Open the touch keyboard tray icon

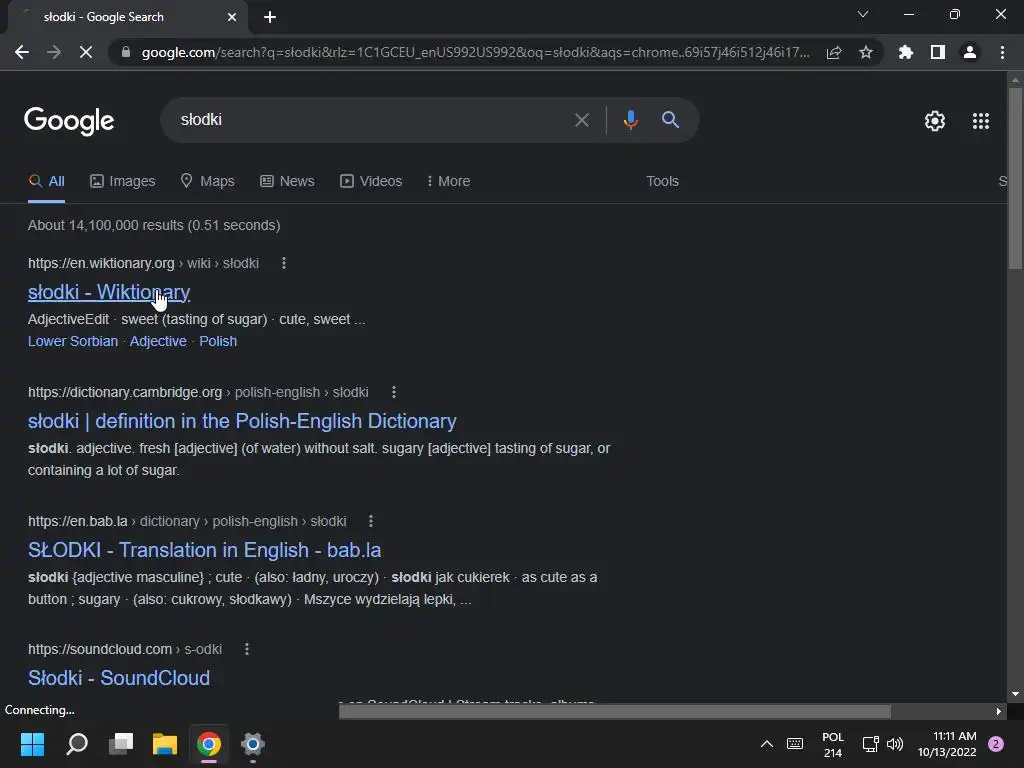pos(795,744)
